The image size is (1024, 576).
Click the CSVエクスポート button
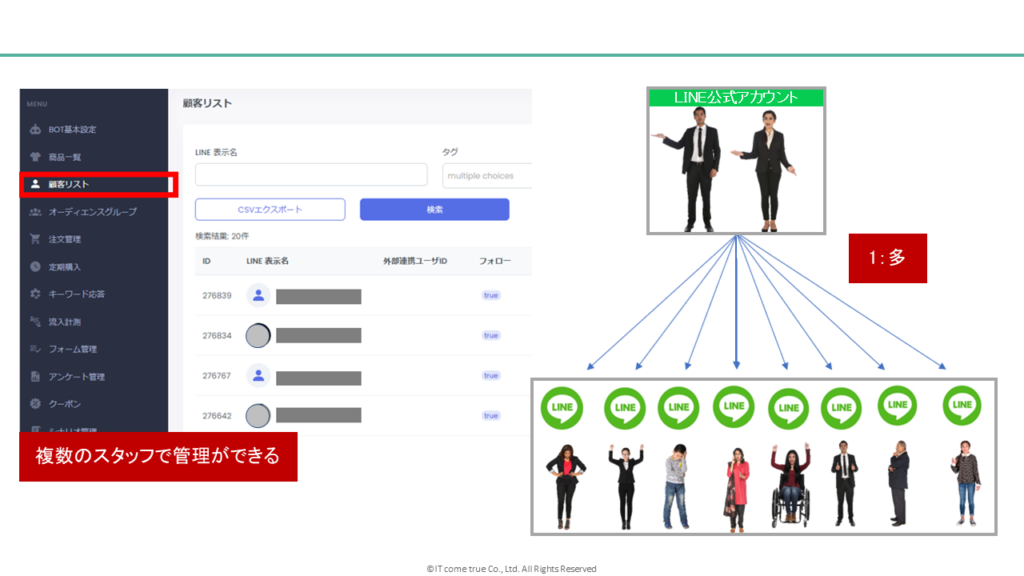coord(270,210)
